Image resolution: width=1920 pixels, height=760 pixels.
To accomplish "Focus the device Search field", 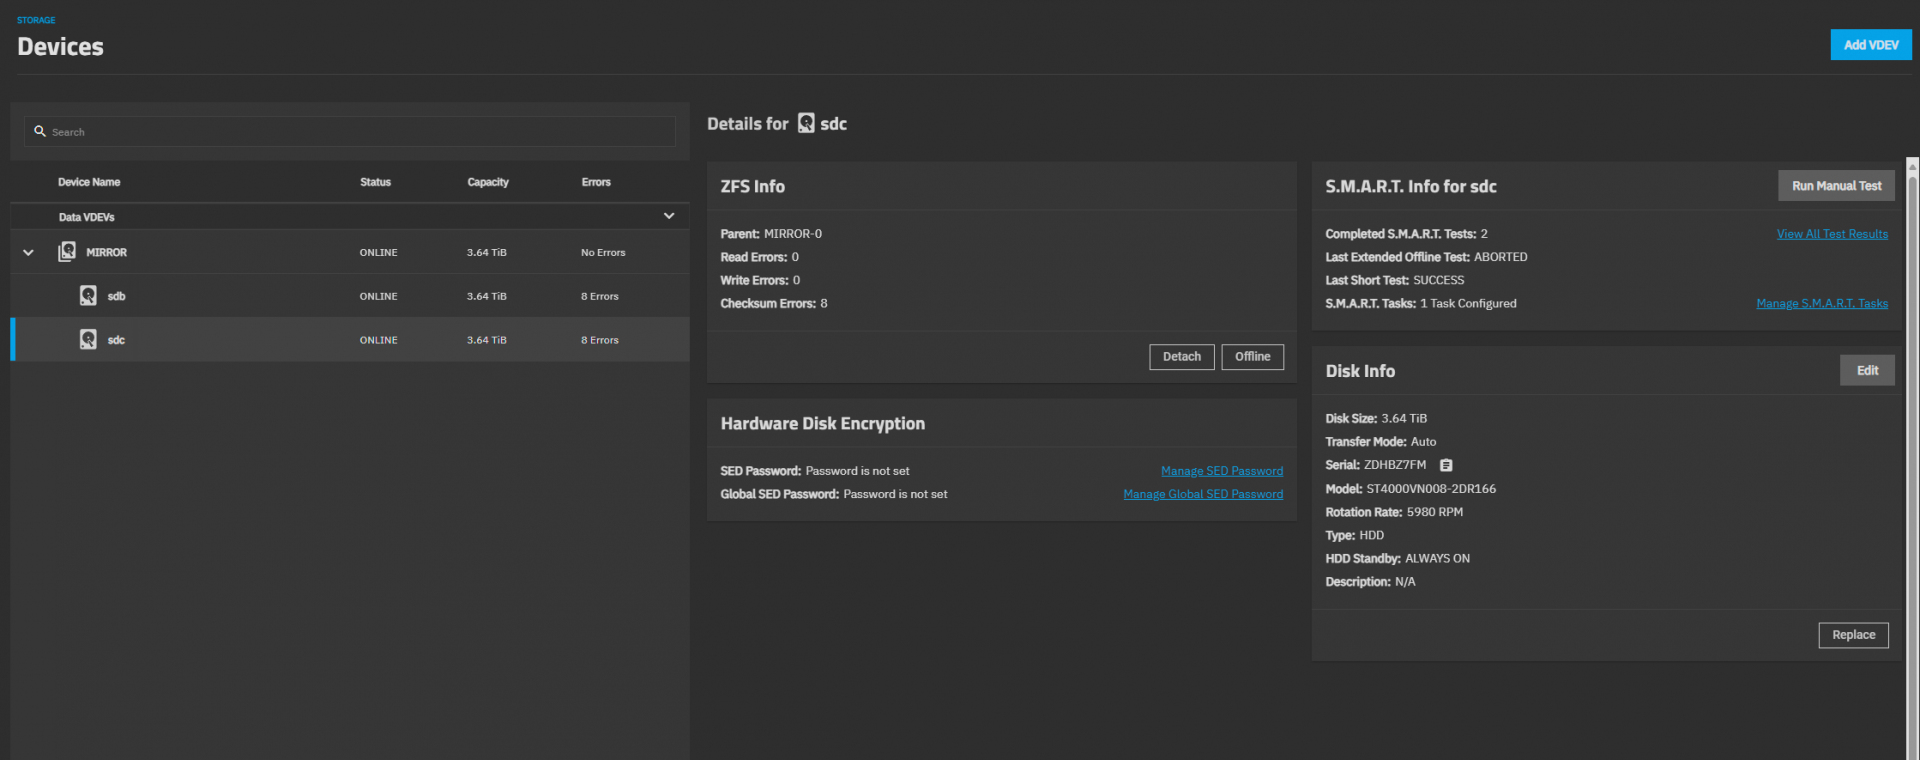I will coord(350,132).
